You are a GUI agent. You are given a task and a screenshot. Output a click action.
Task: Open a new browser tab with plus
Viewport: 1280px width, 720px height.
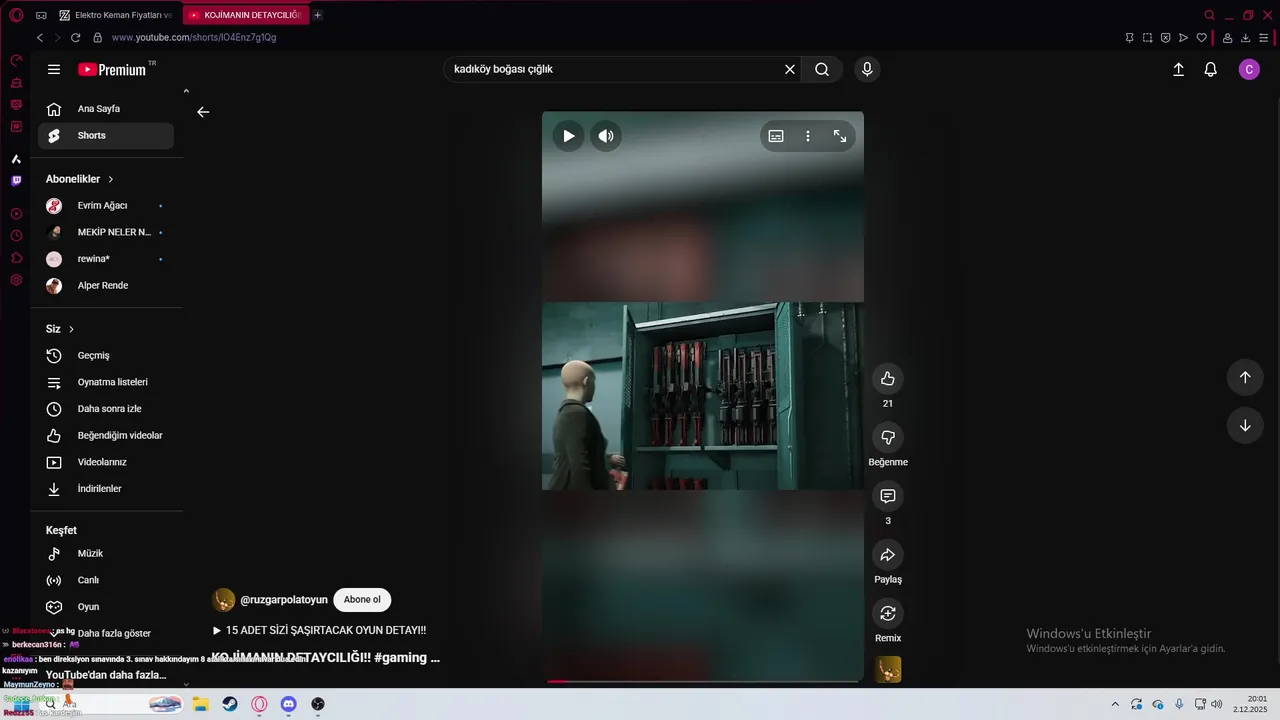point(318,15)
